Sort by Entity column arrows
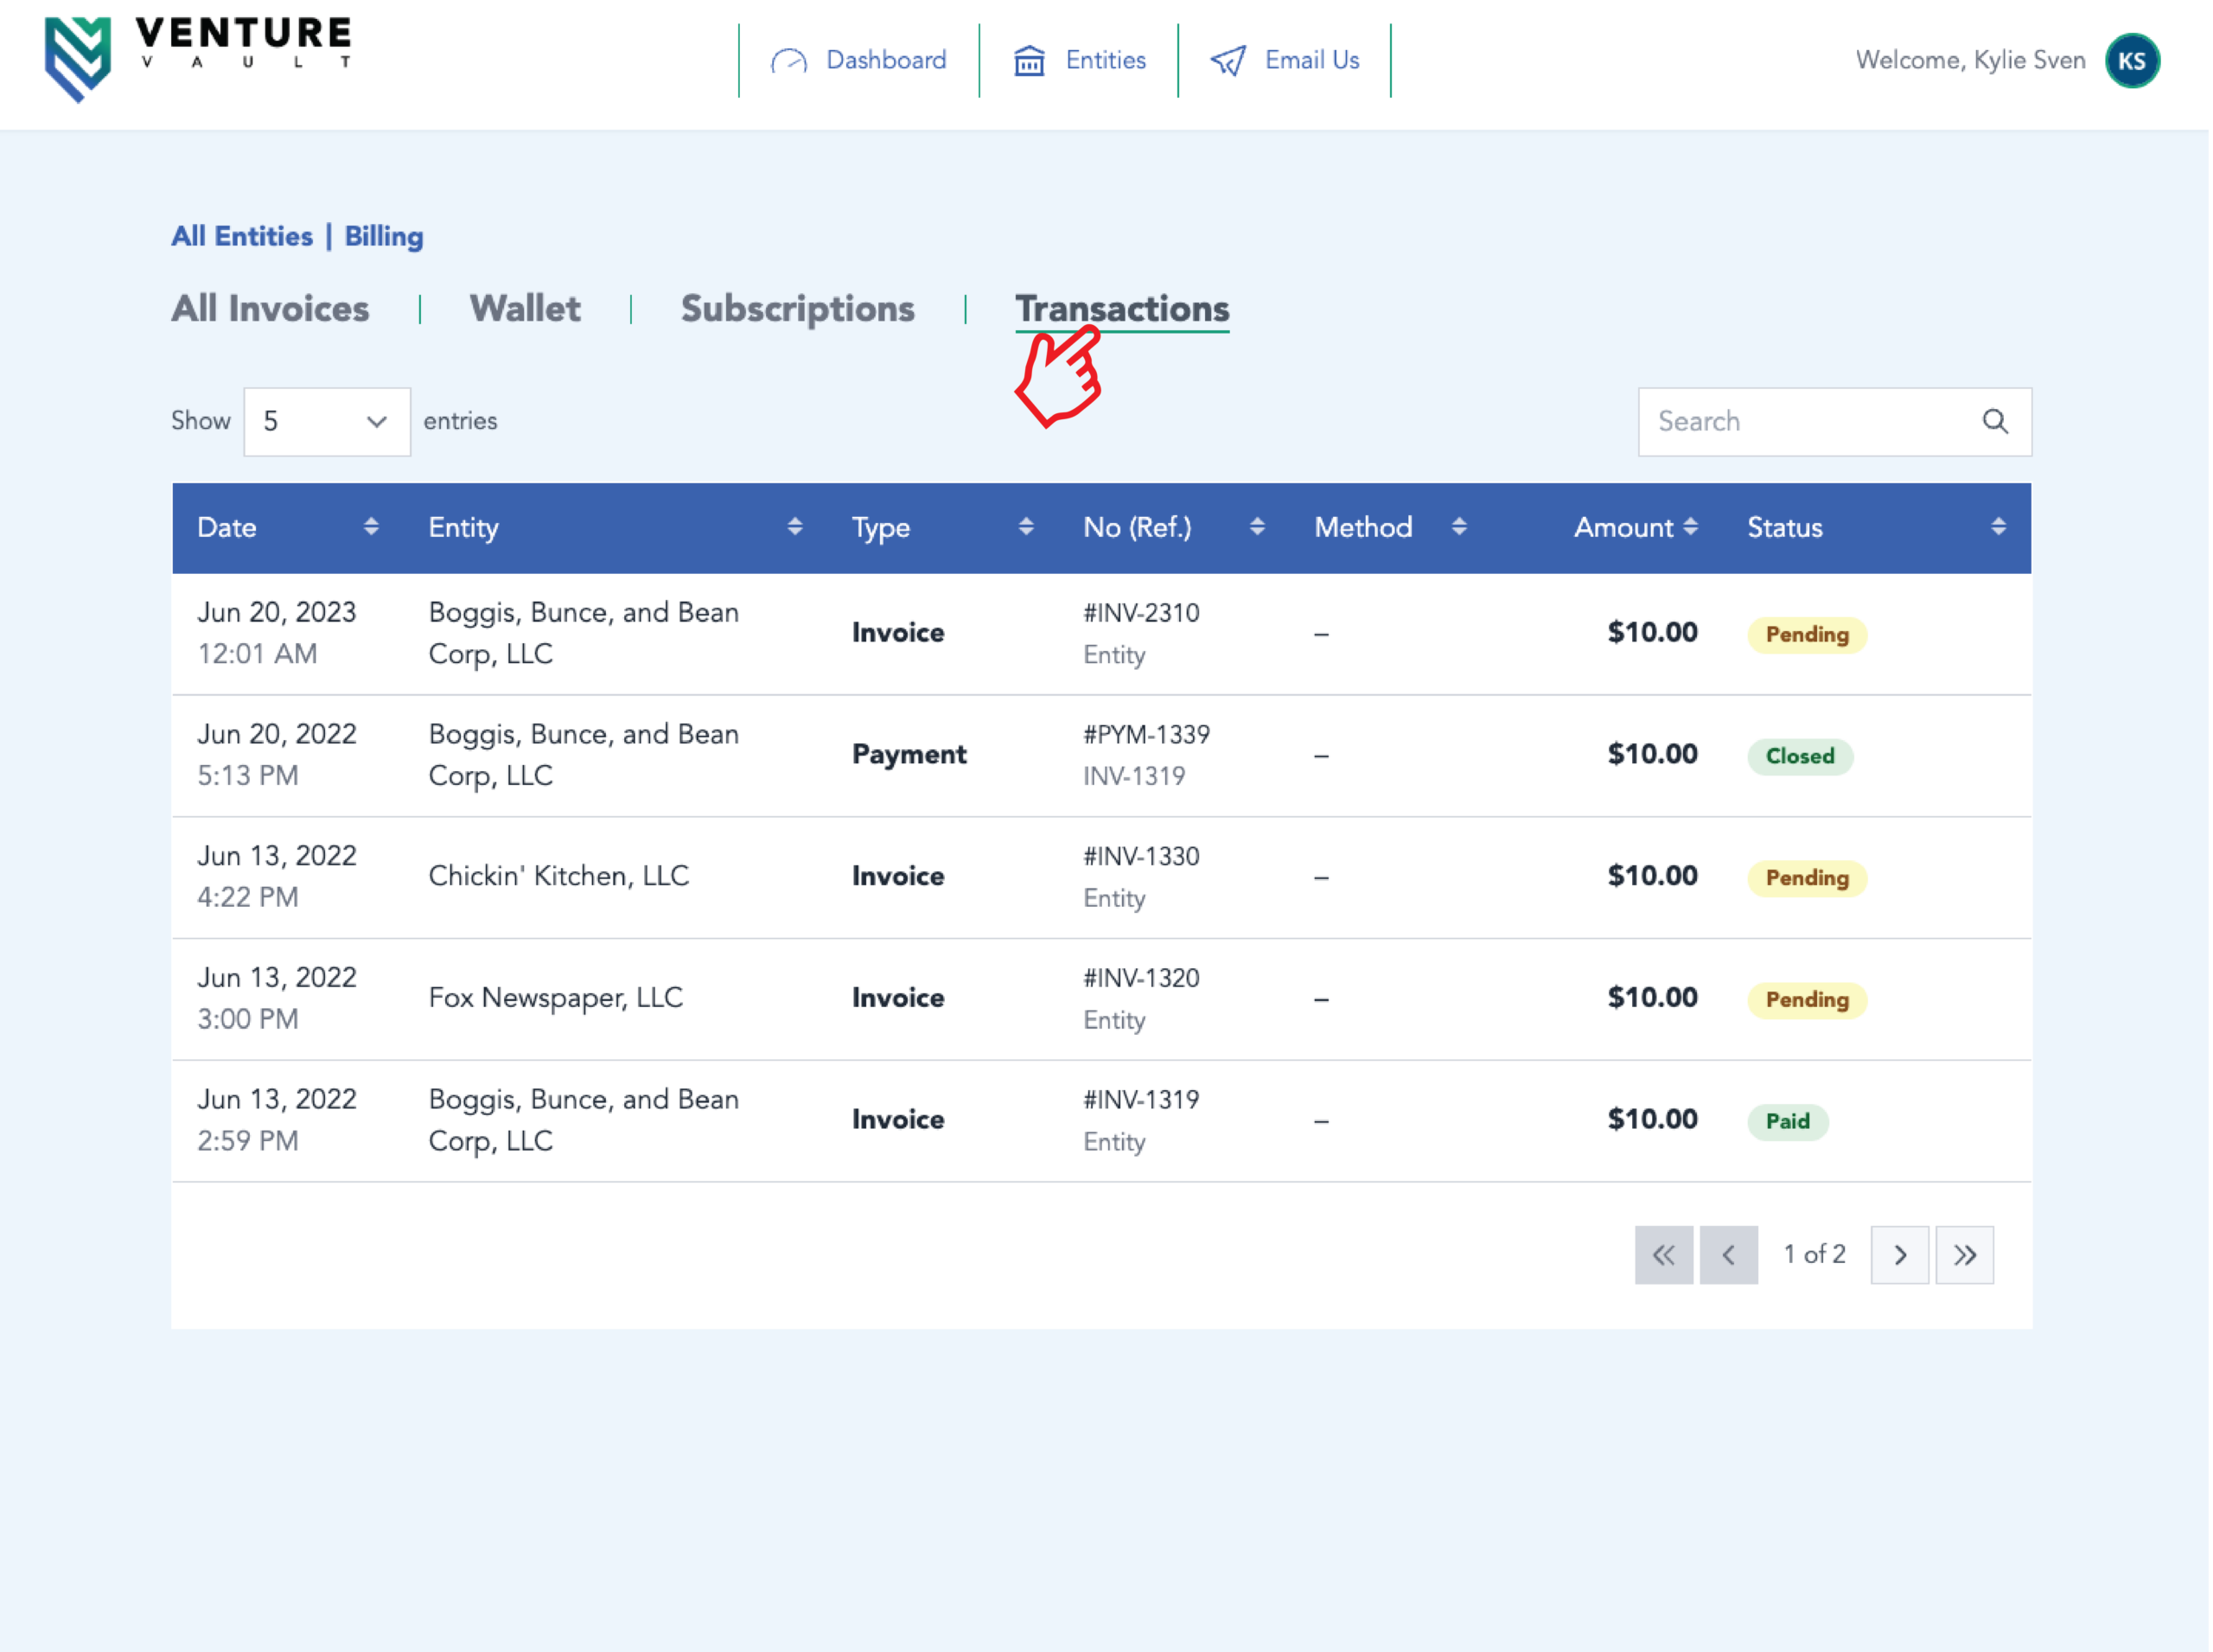 coord(795,527)
